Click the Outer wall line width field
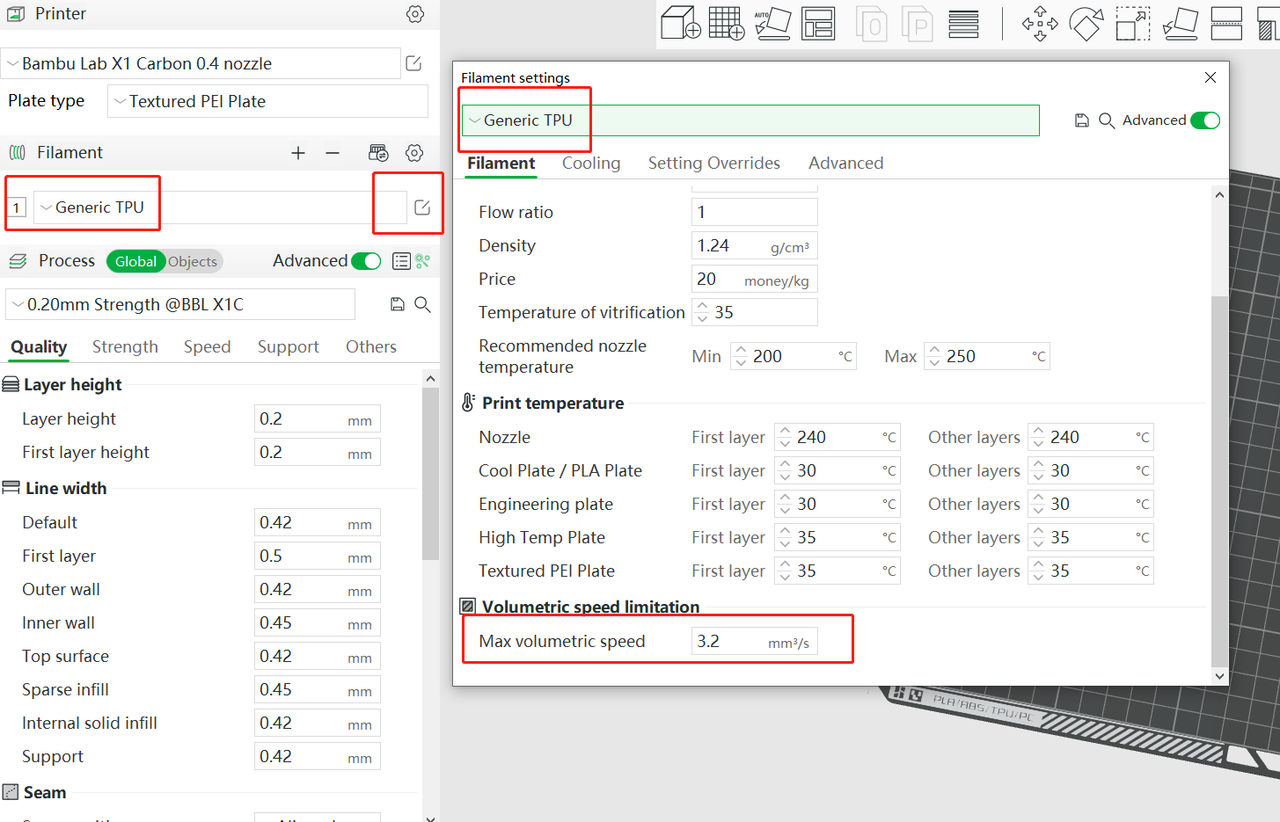 click(x=317, y=589)
